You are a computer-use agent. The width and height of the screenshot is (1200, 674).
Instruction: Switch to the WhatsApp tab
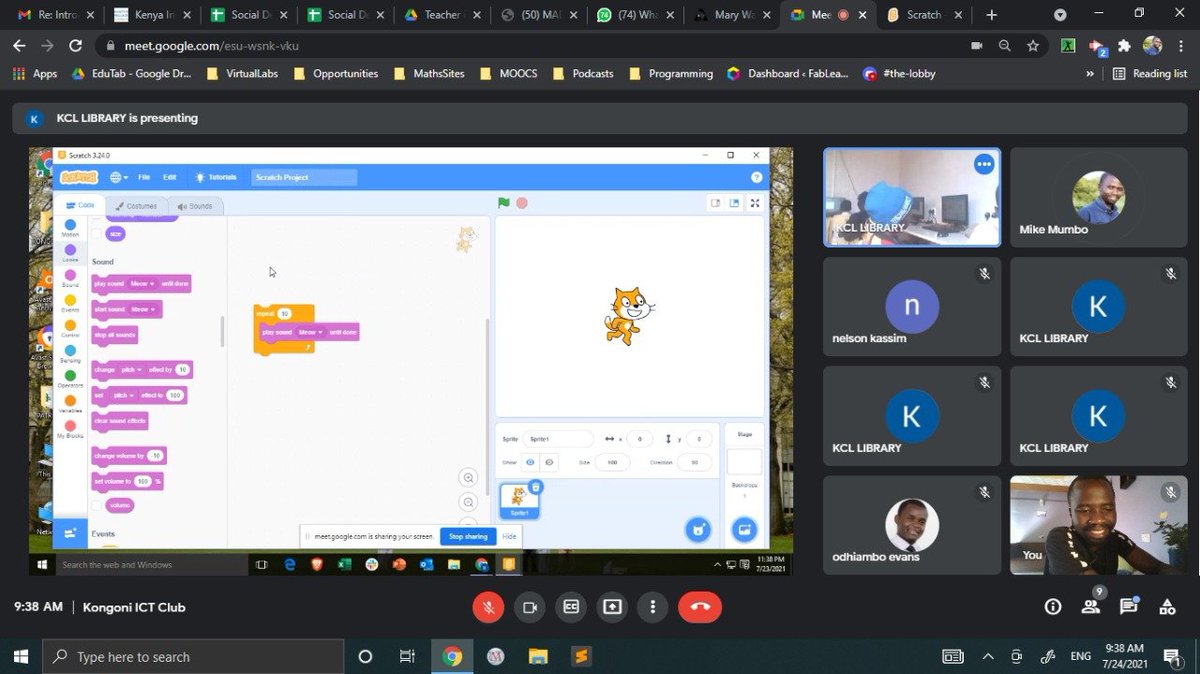click(636, 15)
